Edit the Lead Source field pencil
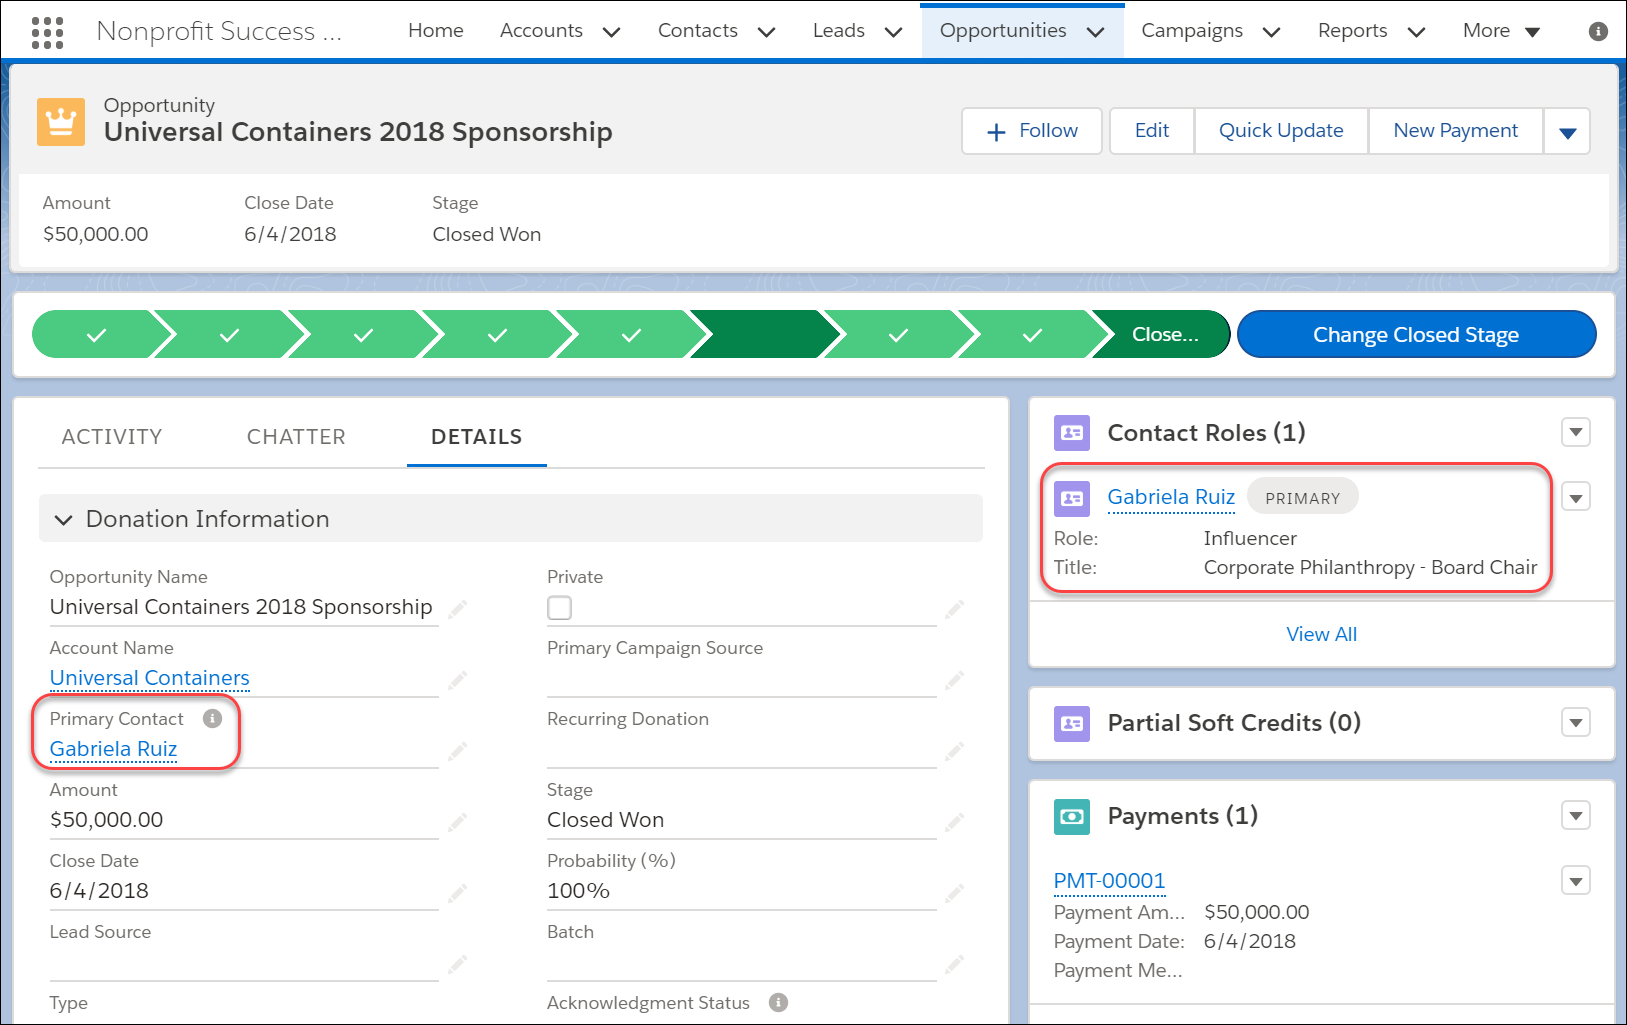The image size is (1627, 1025). tap(457, 964)
